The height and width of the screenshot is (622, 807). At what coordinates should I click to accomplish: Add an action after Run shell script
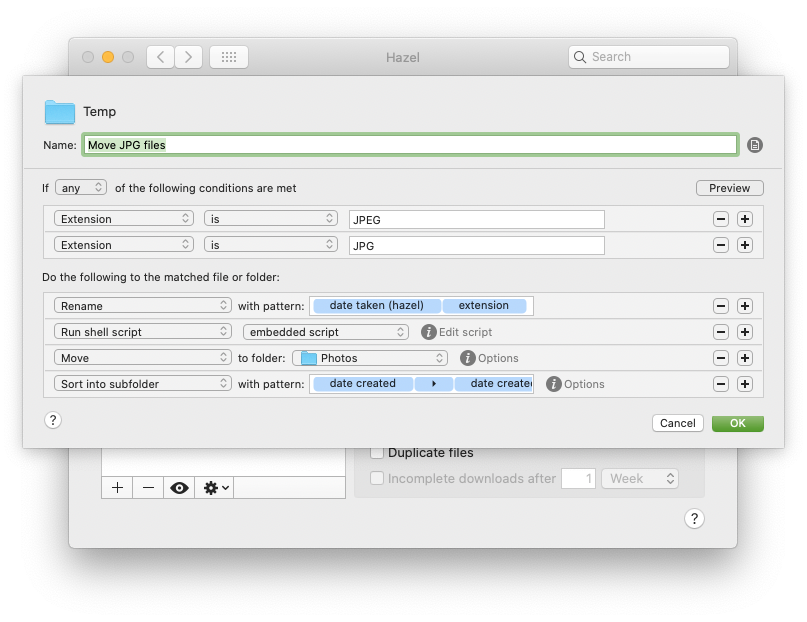coord(745,332)
